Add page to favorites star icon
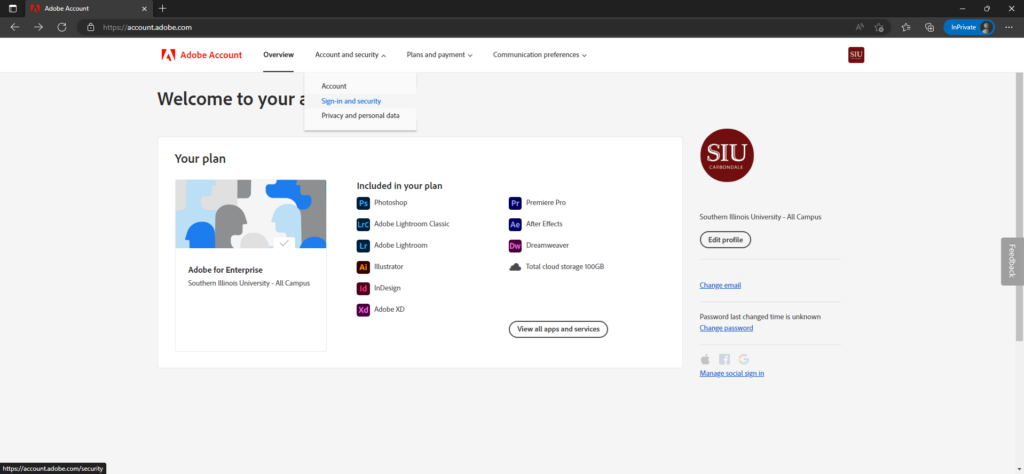This screenshot has width=1024, height=474. [879, 27]
